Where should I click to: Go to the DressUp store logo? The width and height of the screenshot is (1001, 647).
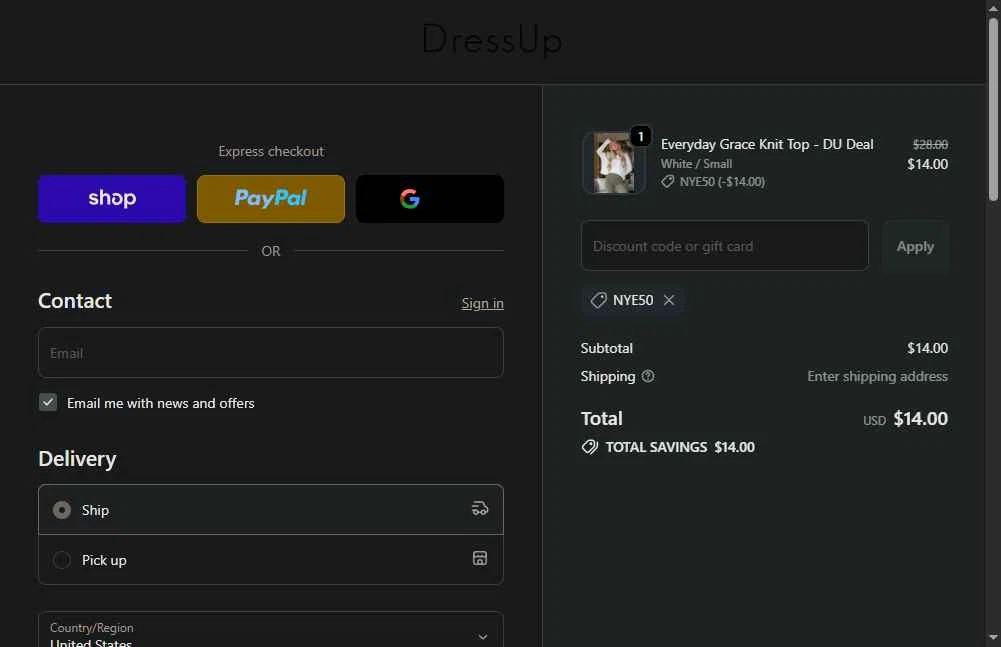click(492, 39)
